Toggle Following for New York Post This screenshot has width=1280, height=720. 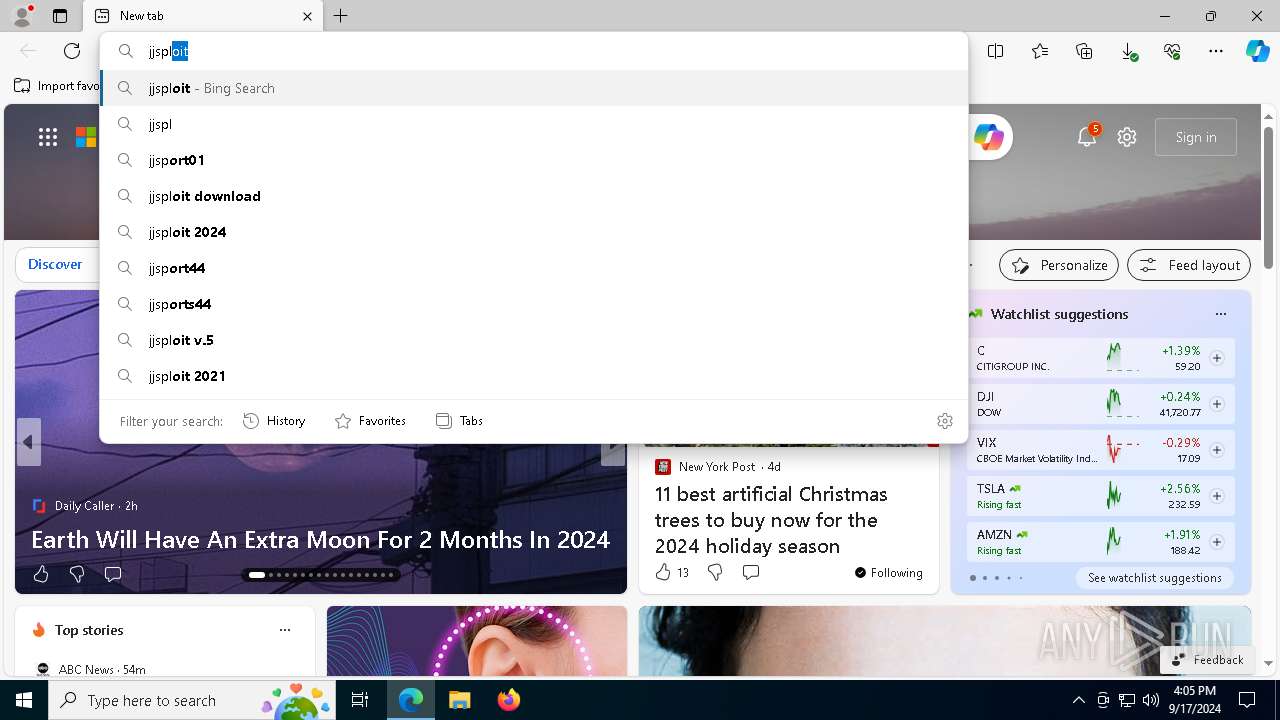coord(889,573)
